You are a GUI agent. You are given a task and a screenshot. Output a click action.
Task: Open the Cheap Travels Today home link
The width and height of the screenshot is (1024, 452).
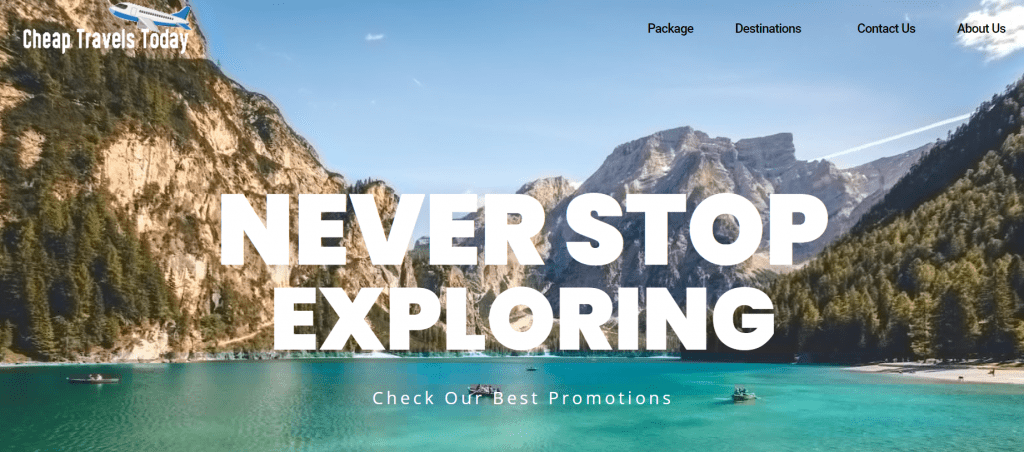point(106,40)
